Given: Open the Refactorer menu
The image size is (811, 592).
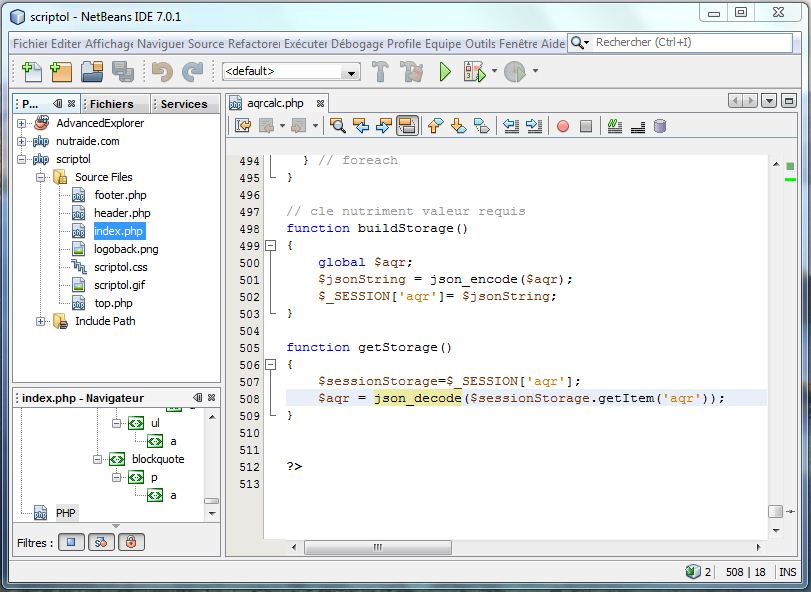Looking at the screenshot, I should coord(253,43).
